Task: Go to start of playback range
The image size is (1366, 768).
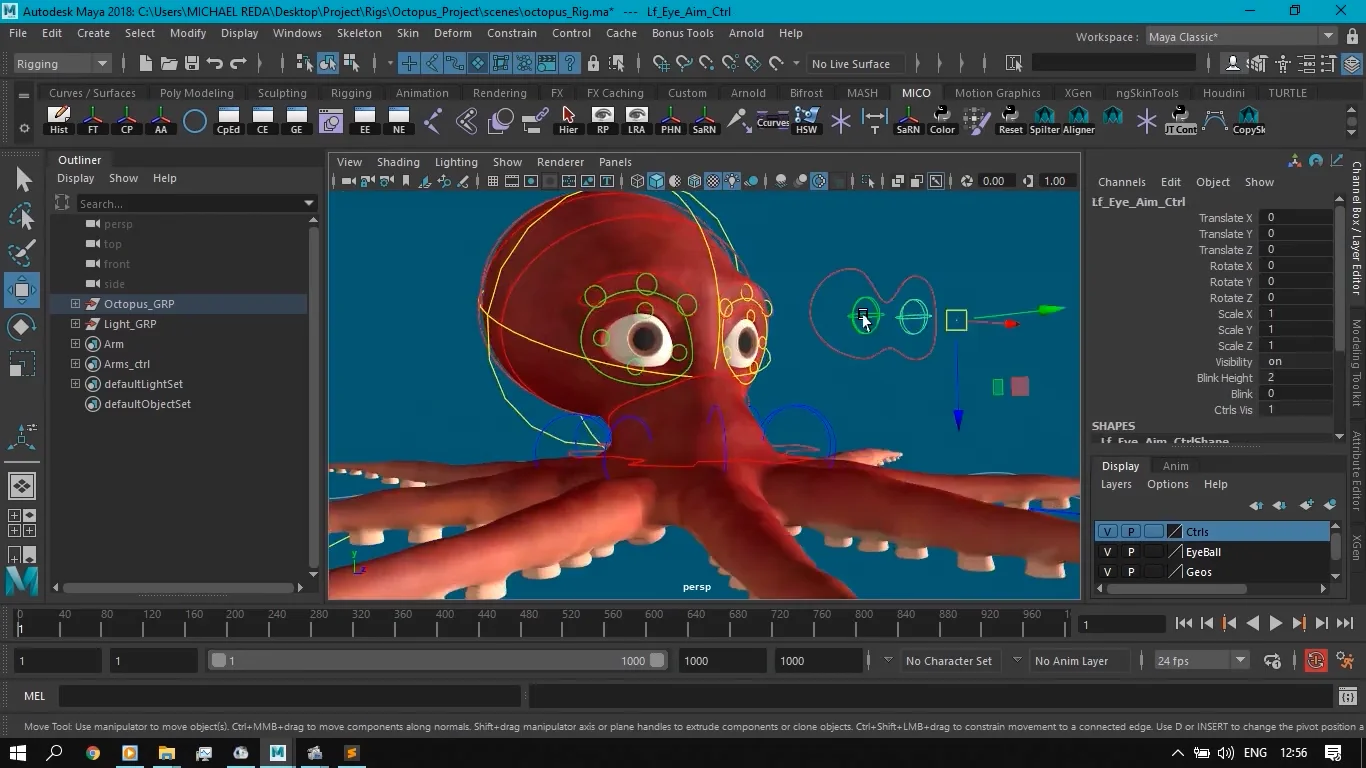Action: click(1184, 623)
